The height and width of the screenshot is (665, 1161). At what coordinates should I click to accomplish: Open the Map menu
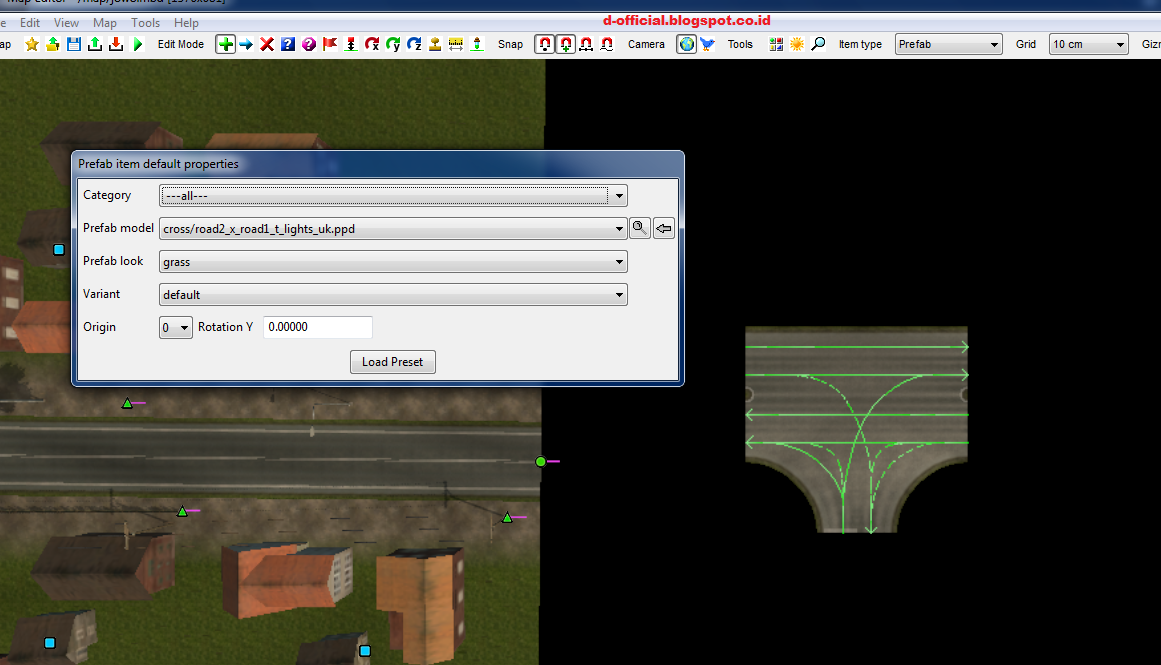[104, 22]
